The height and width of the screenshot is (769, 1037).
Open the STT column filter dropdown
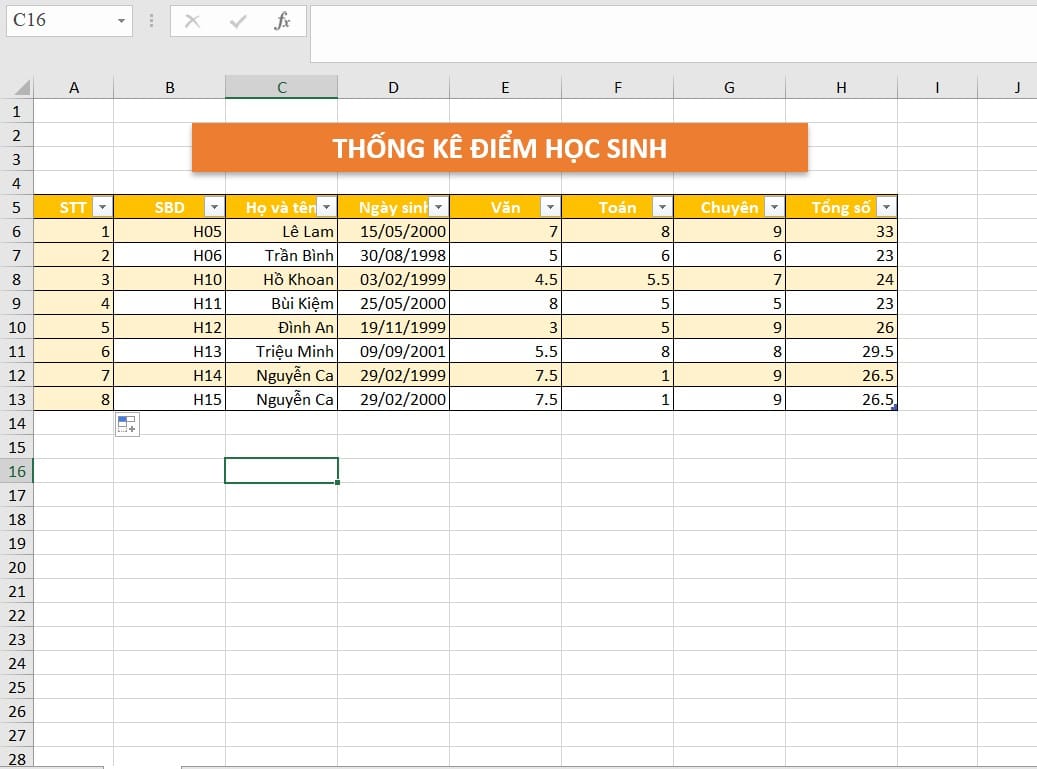pos(102,207)
